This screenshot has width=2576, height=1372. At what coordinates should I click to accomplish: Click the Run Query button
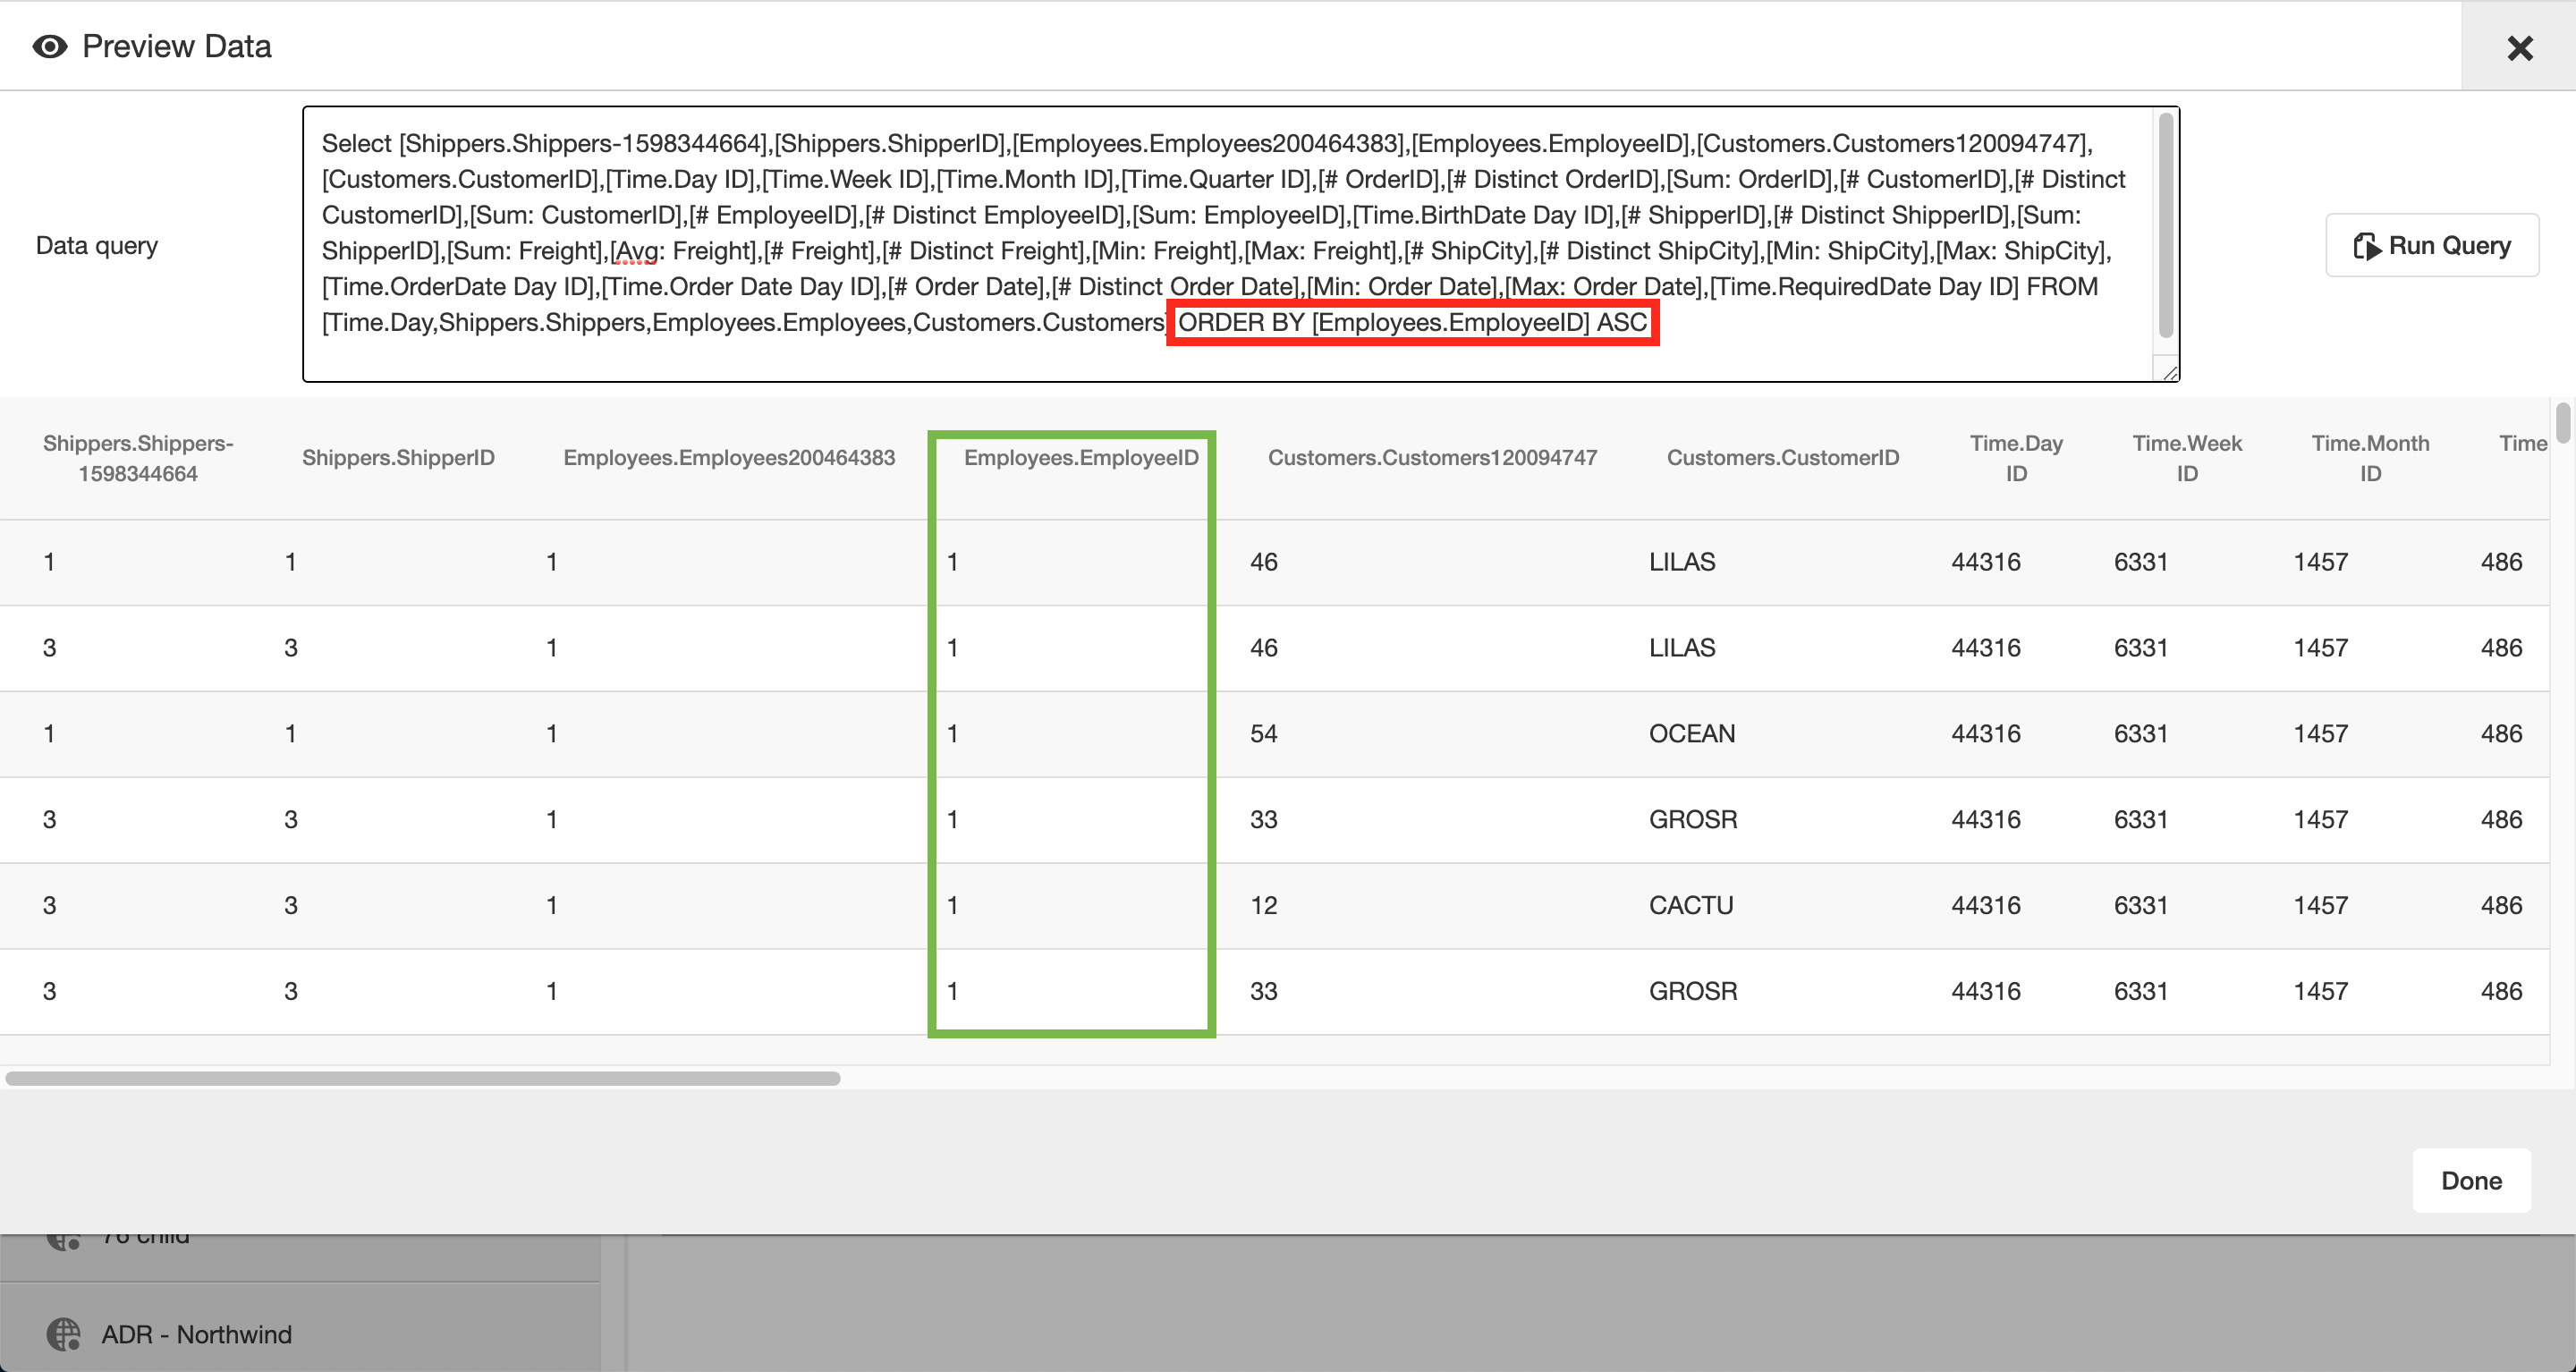tap(2431, 245)
